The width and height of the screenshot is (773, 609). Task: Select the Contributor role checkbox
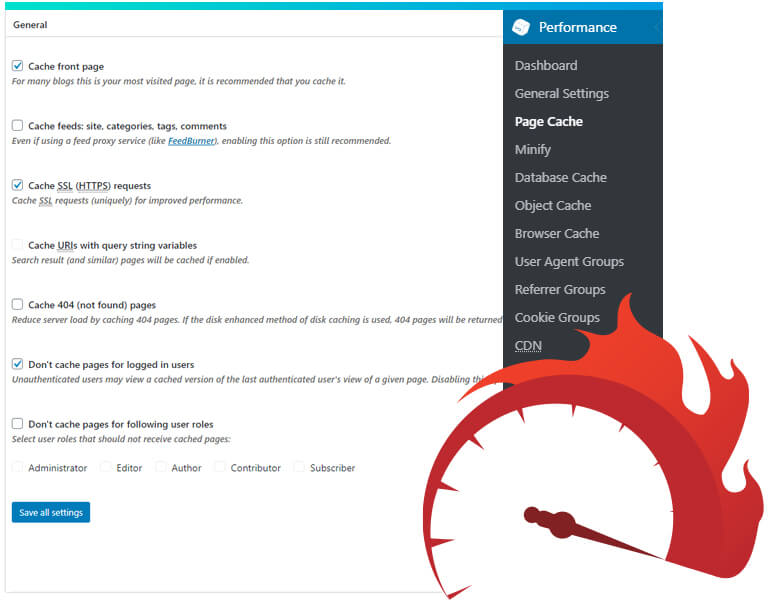pyautogui.click(x=220, y=467)
